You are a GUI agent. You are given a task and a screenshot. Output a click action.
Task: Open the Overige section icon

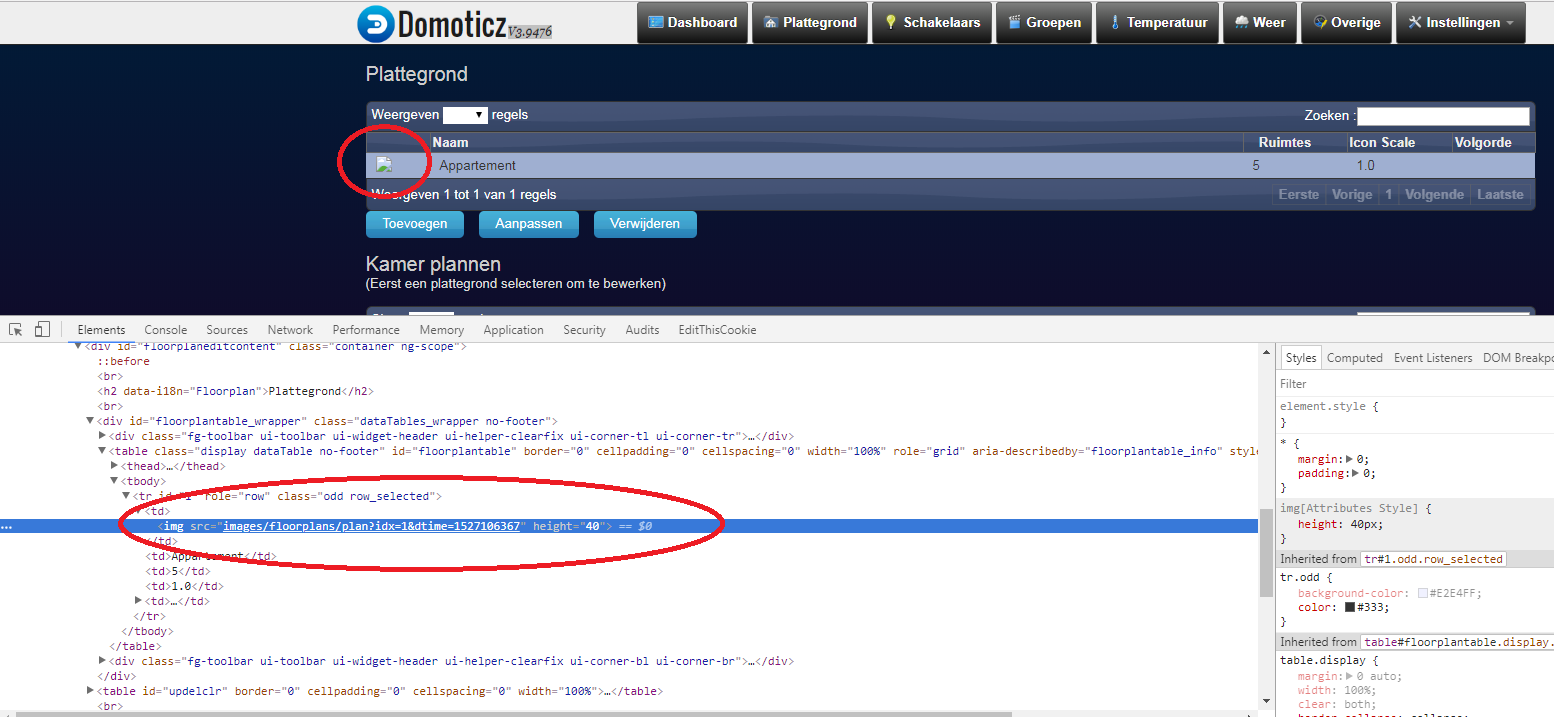pos(1320,22)
